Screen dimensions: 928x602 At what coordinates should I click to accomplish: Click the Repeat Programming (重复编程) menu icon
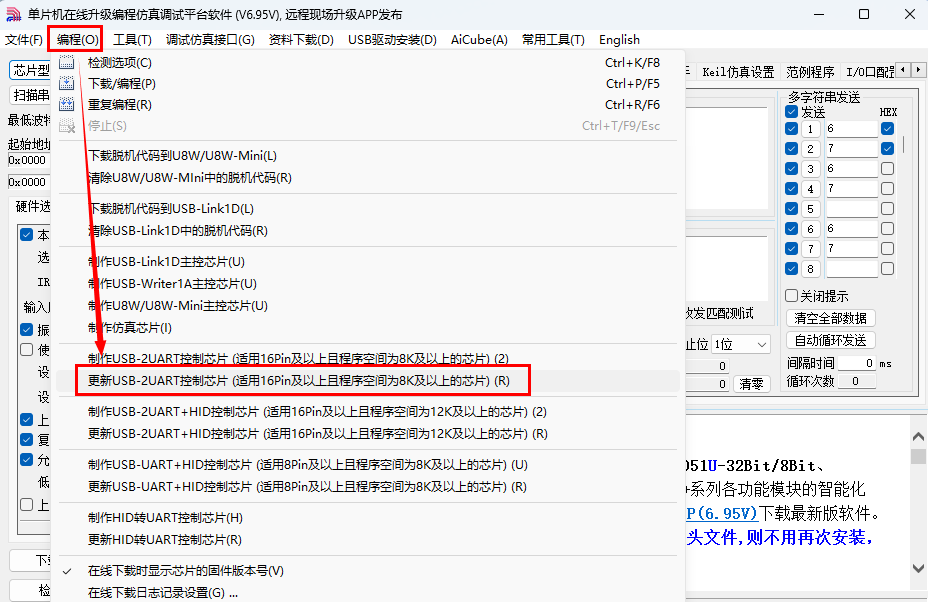[67, 104]
